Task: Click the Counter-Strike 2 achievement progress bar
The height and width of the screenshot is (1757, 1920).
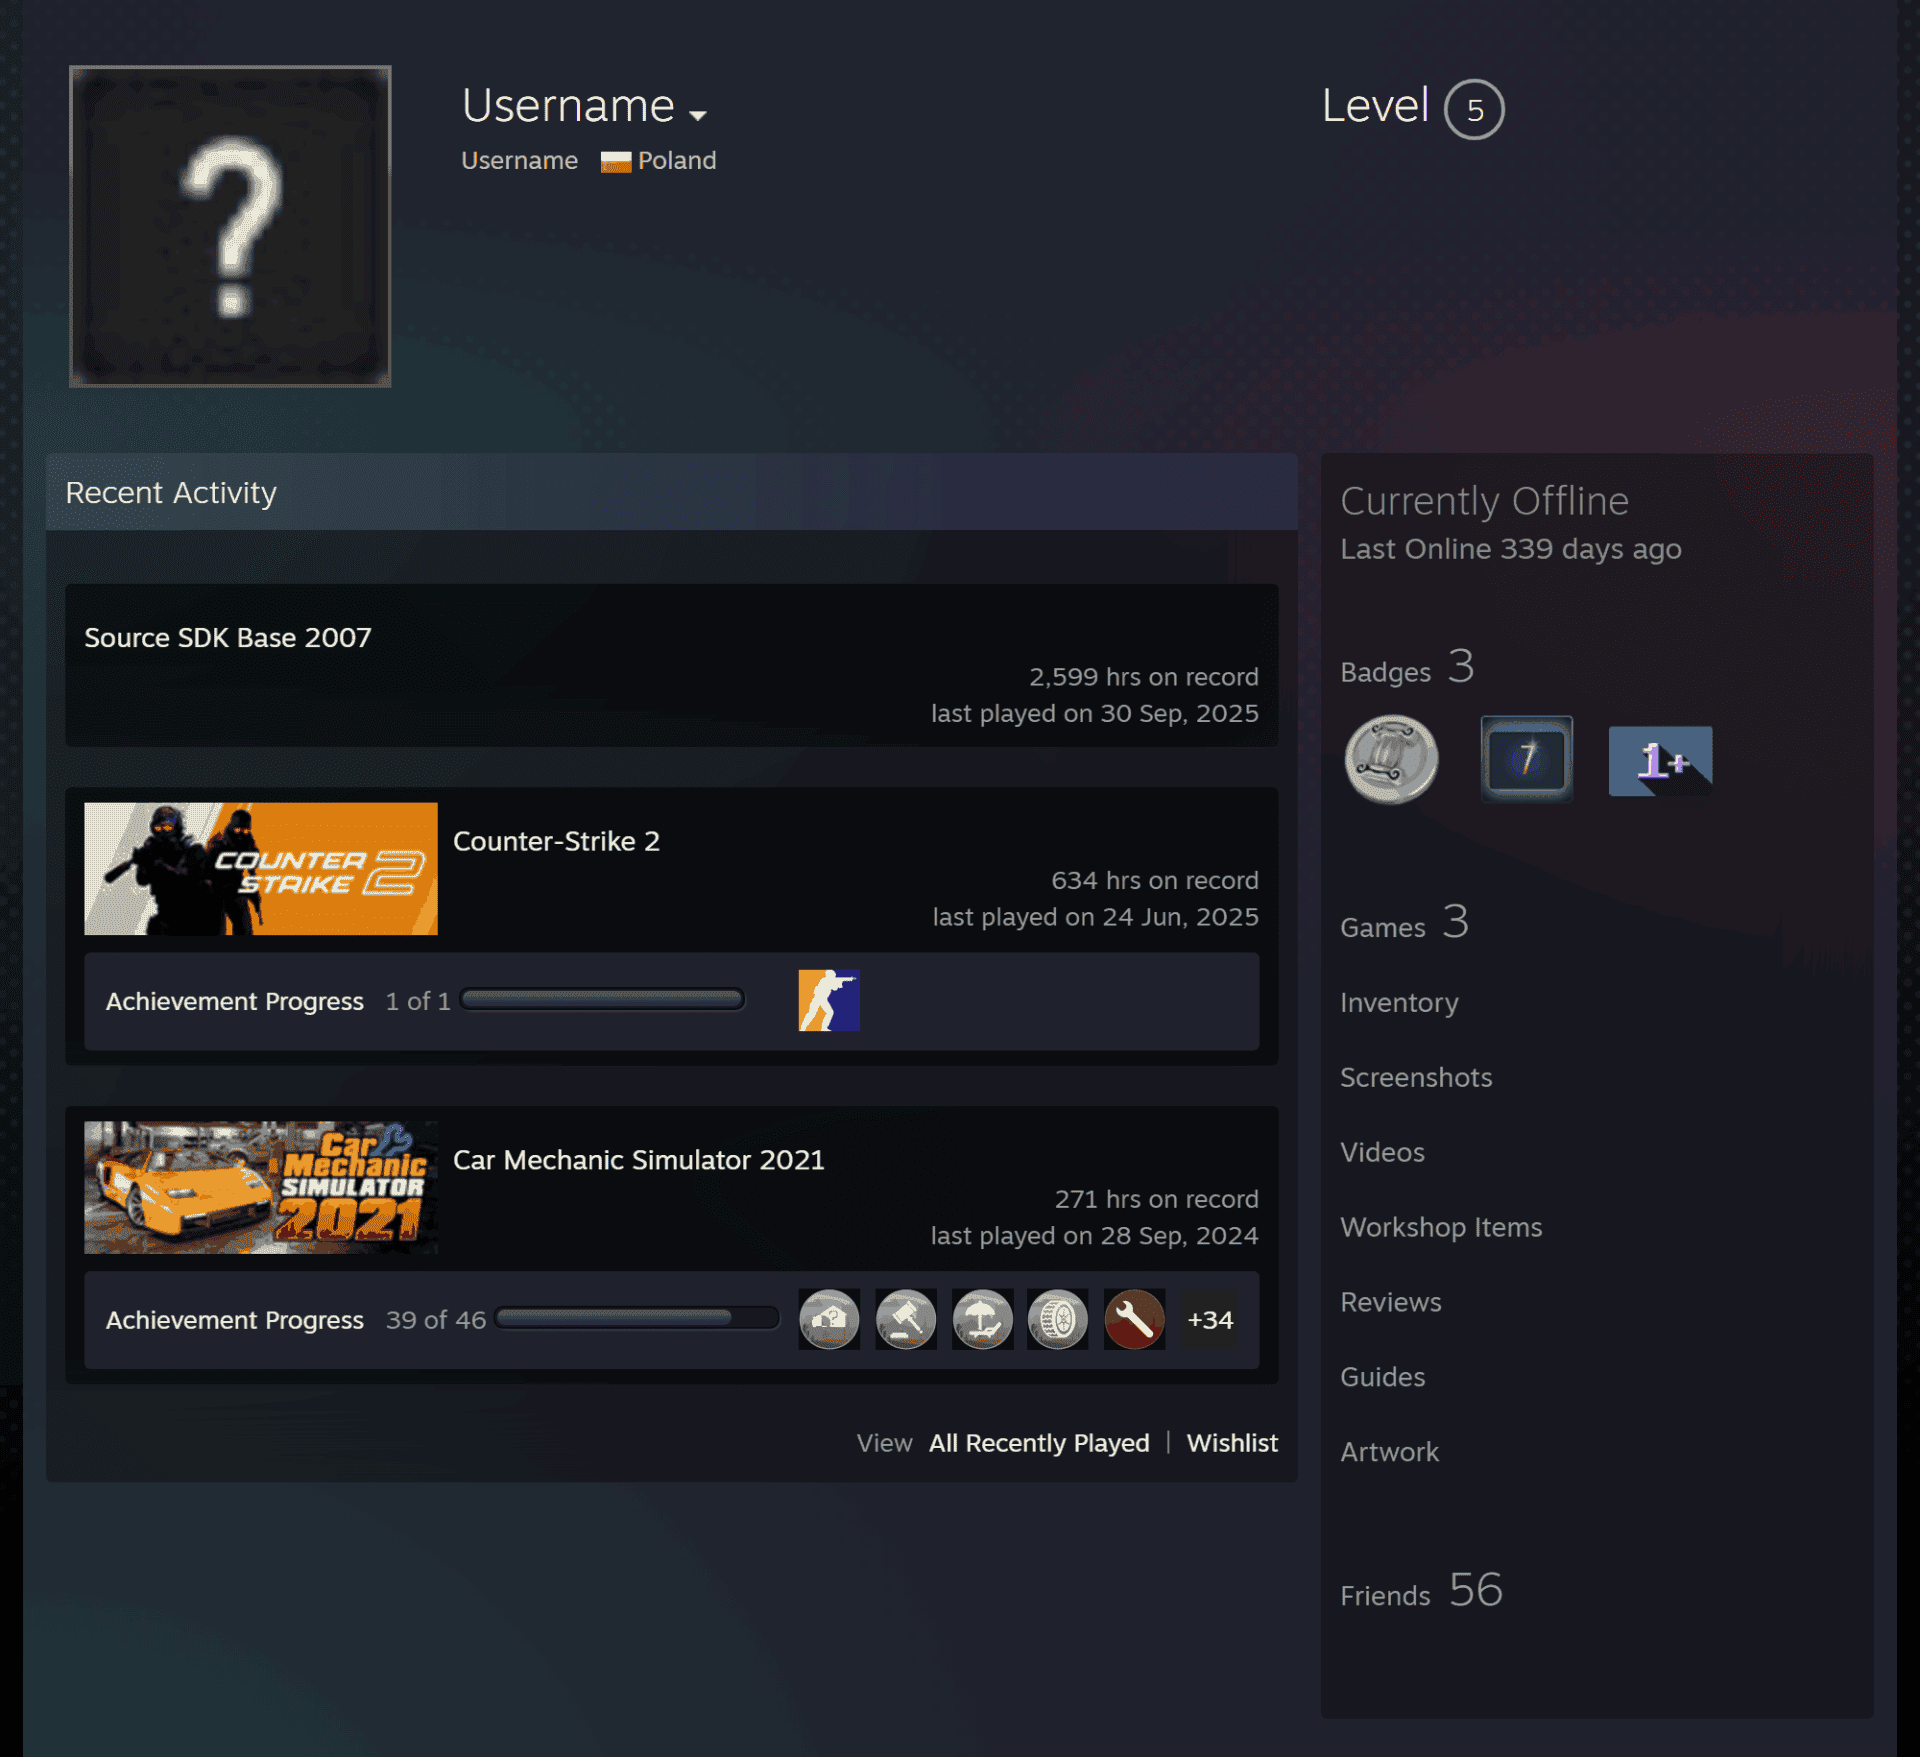Action: point(602,999)
